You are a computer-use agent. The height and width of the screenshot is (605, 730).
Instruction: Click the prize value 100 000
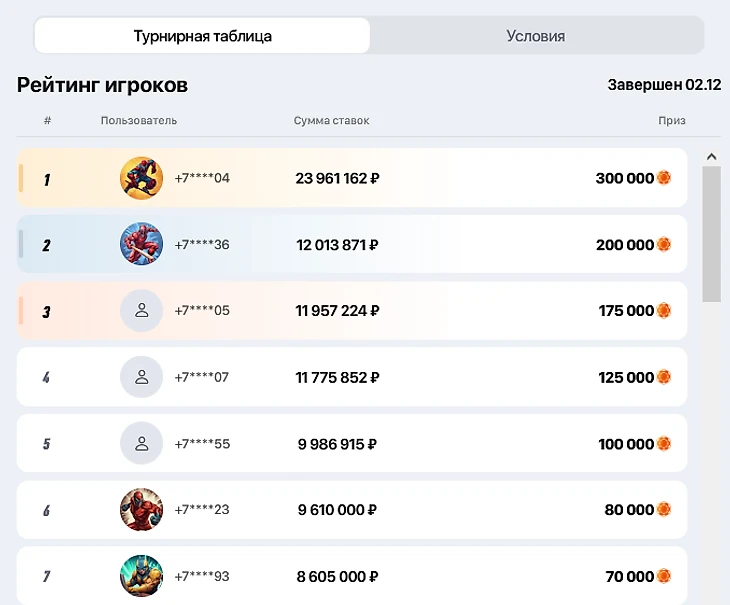(x=626, y=444)
